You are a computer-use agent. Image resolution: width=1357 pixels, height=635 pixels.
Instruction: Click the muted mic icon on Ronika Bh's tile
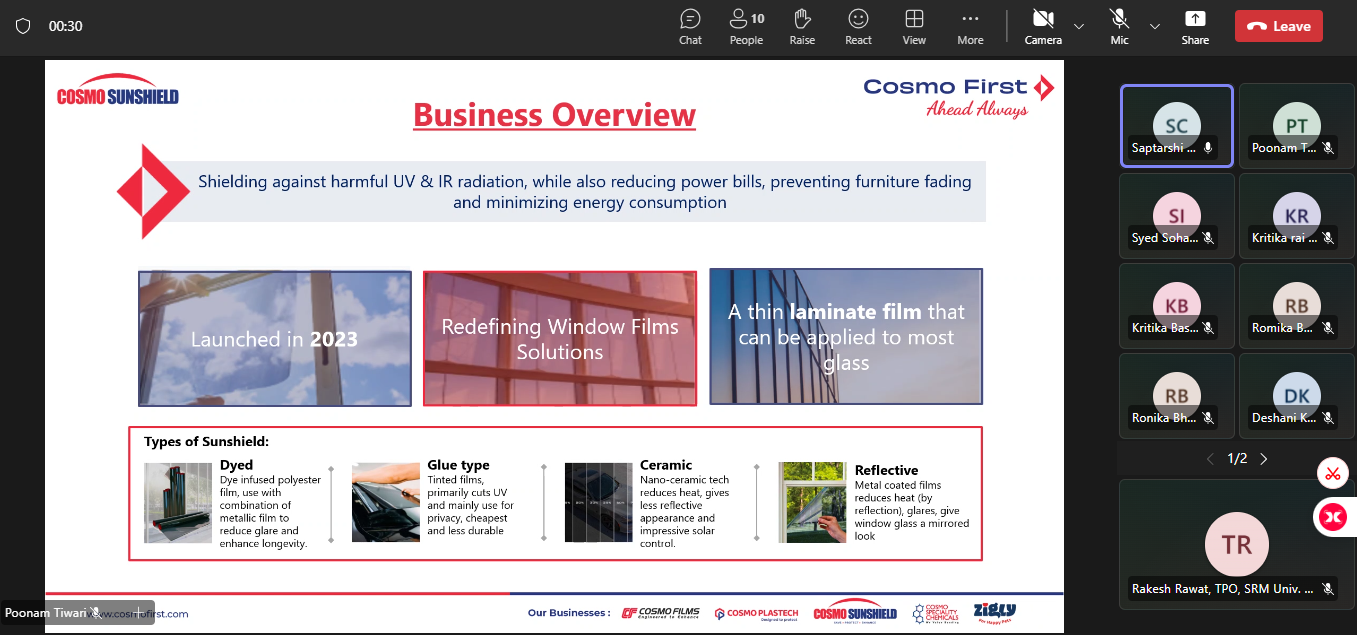pos(1208,418)
